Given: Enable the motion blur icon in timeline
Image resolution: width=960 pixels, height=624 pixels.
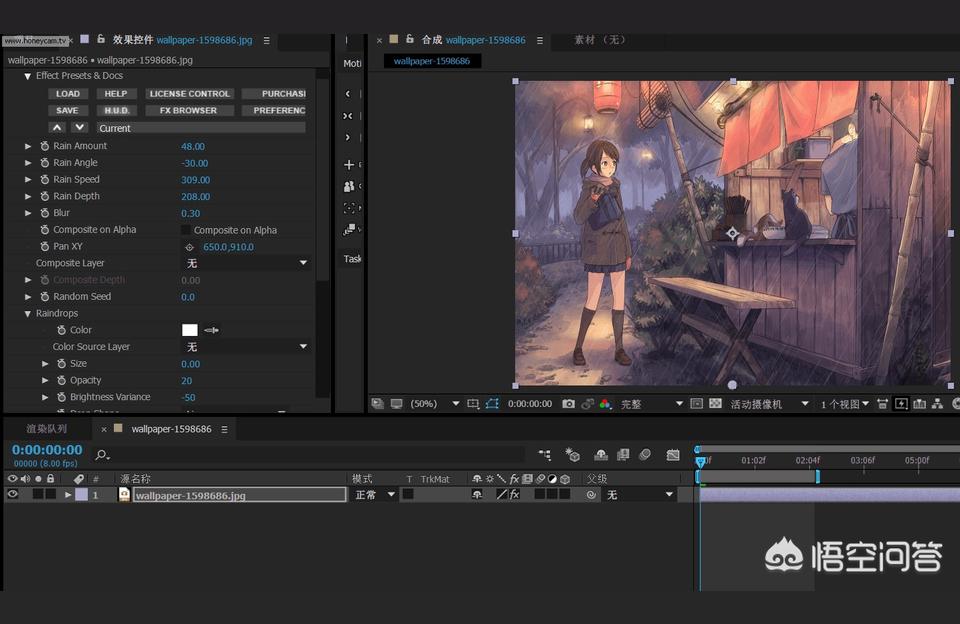Looking at the screenshot, I should tap(645, 454).
